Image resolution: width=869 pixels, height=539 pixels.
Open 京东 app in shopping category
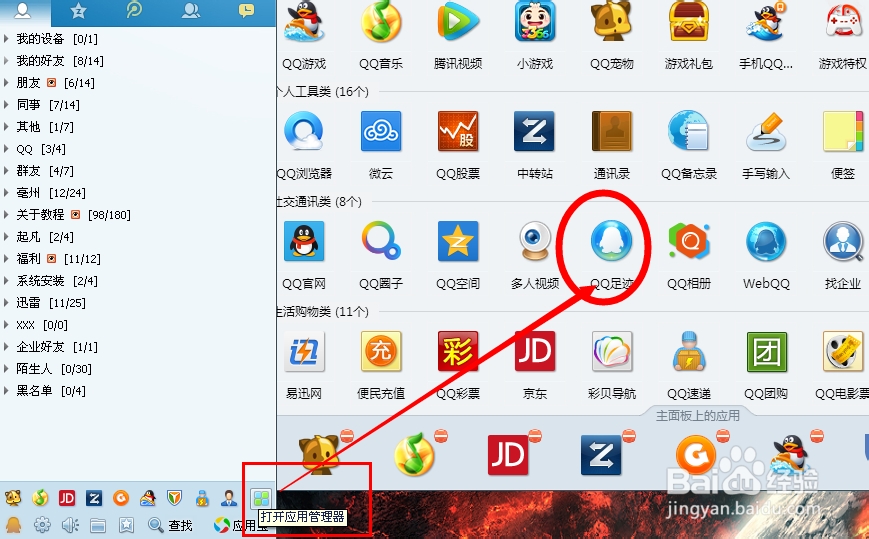pyautogui.click(x=535, y=351)
